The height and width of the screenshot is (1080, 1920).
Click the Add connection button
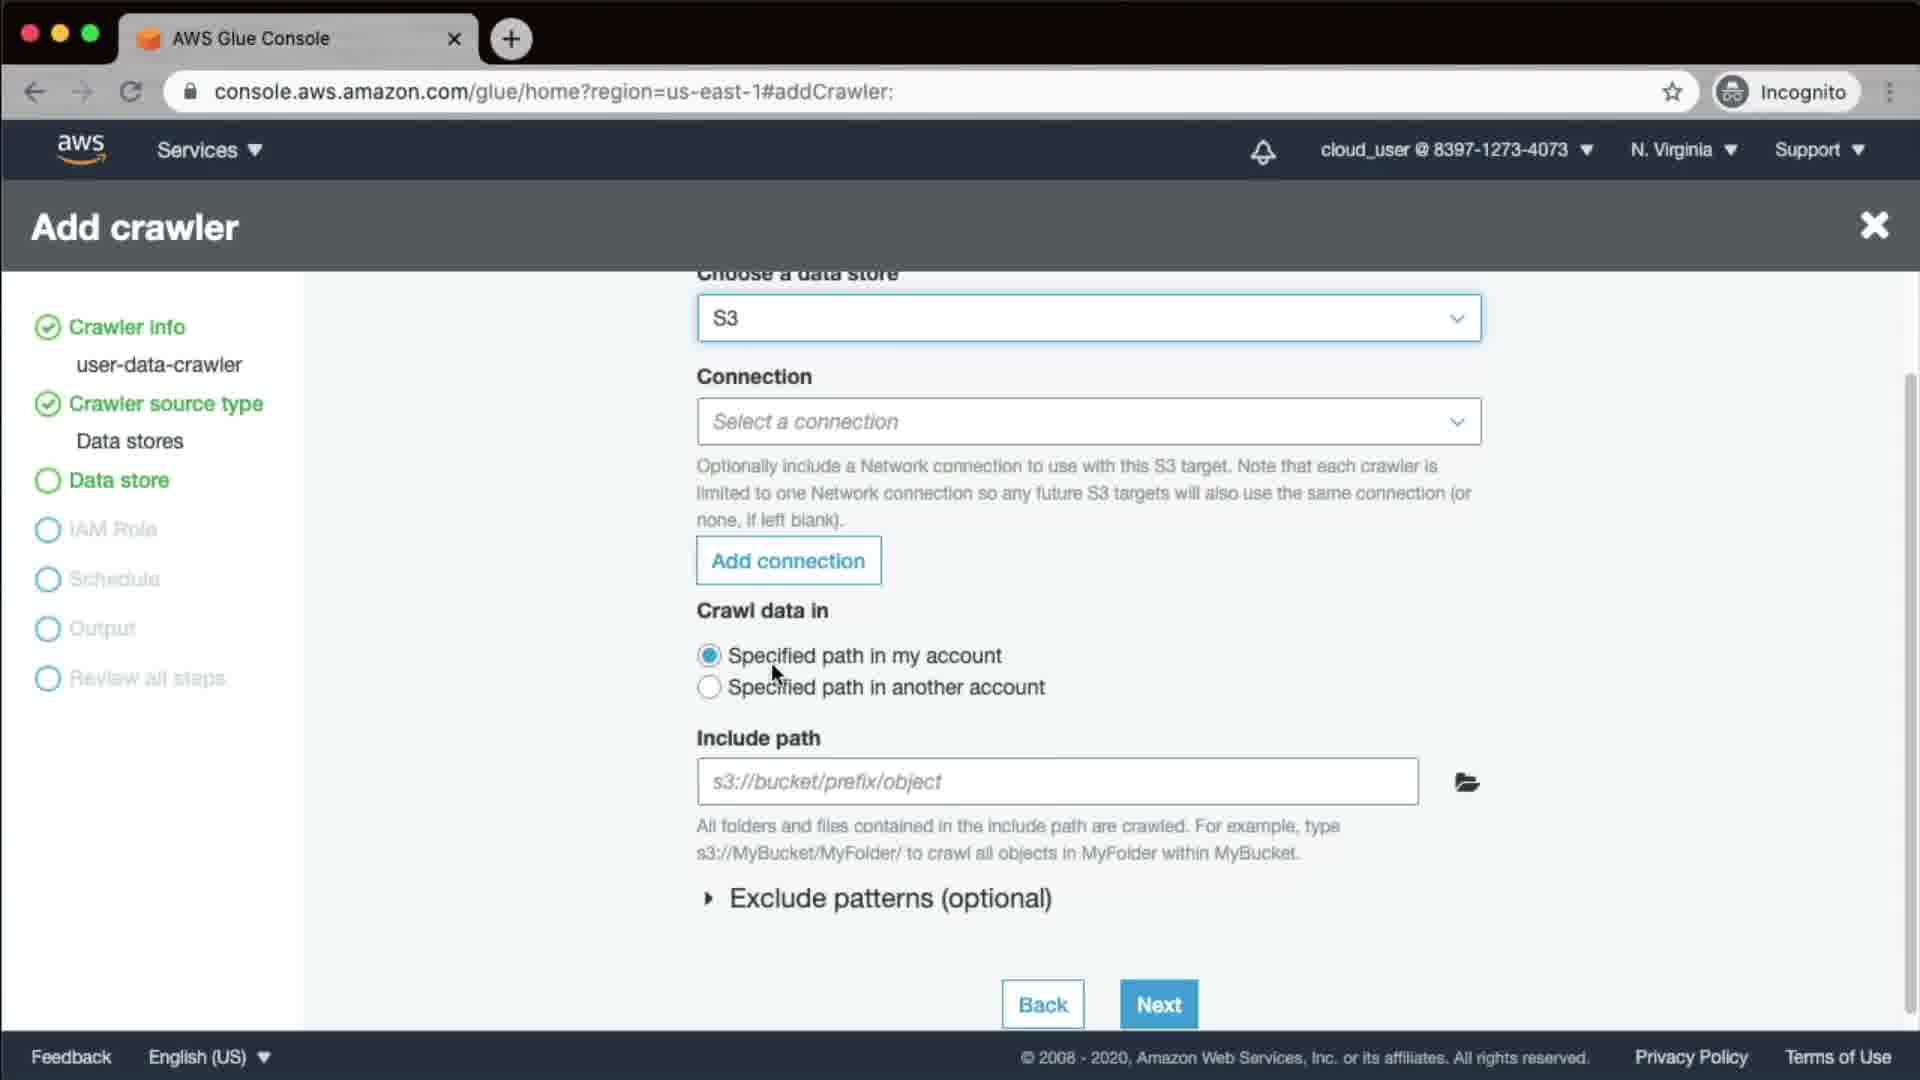pos(788,561)
